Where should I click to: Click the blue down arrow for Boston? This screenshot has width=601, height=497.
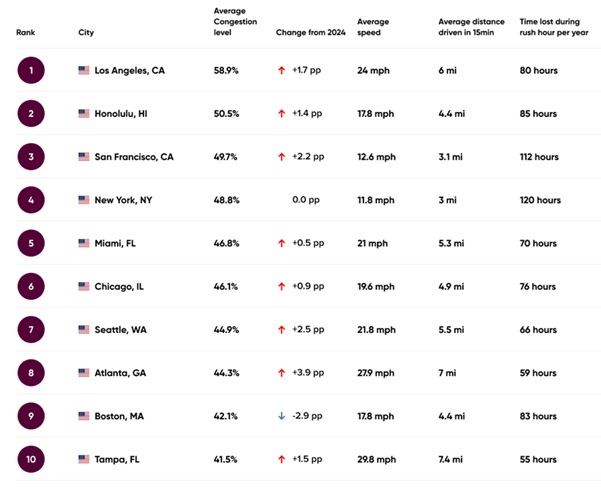(x=282, y=415)
